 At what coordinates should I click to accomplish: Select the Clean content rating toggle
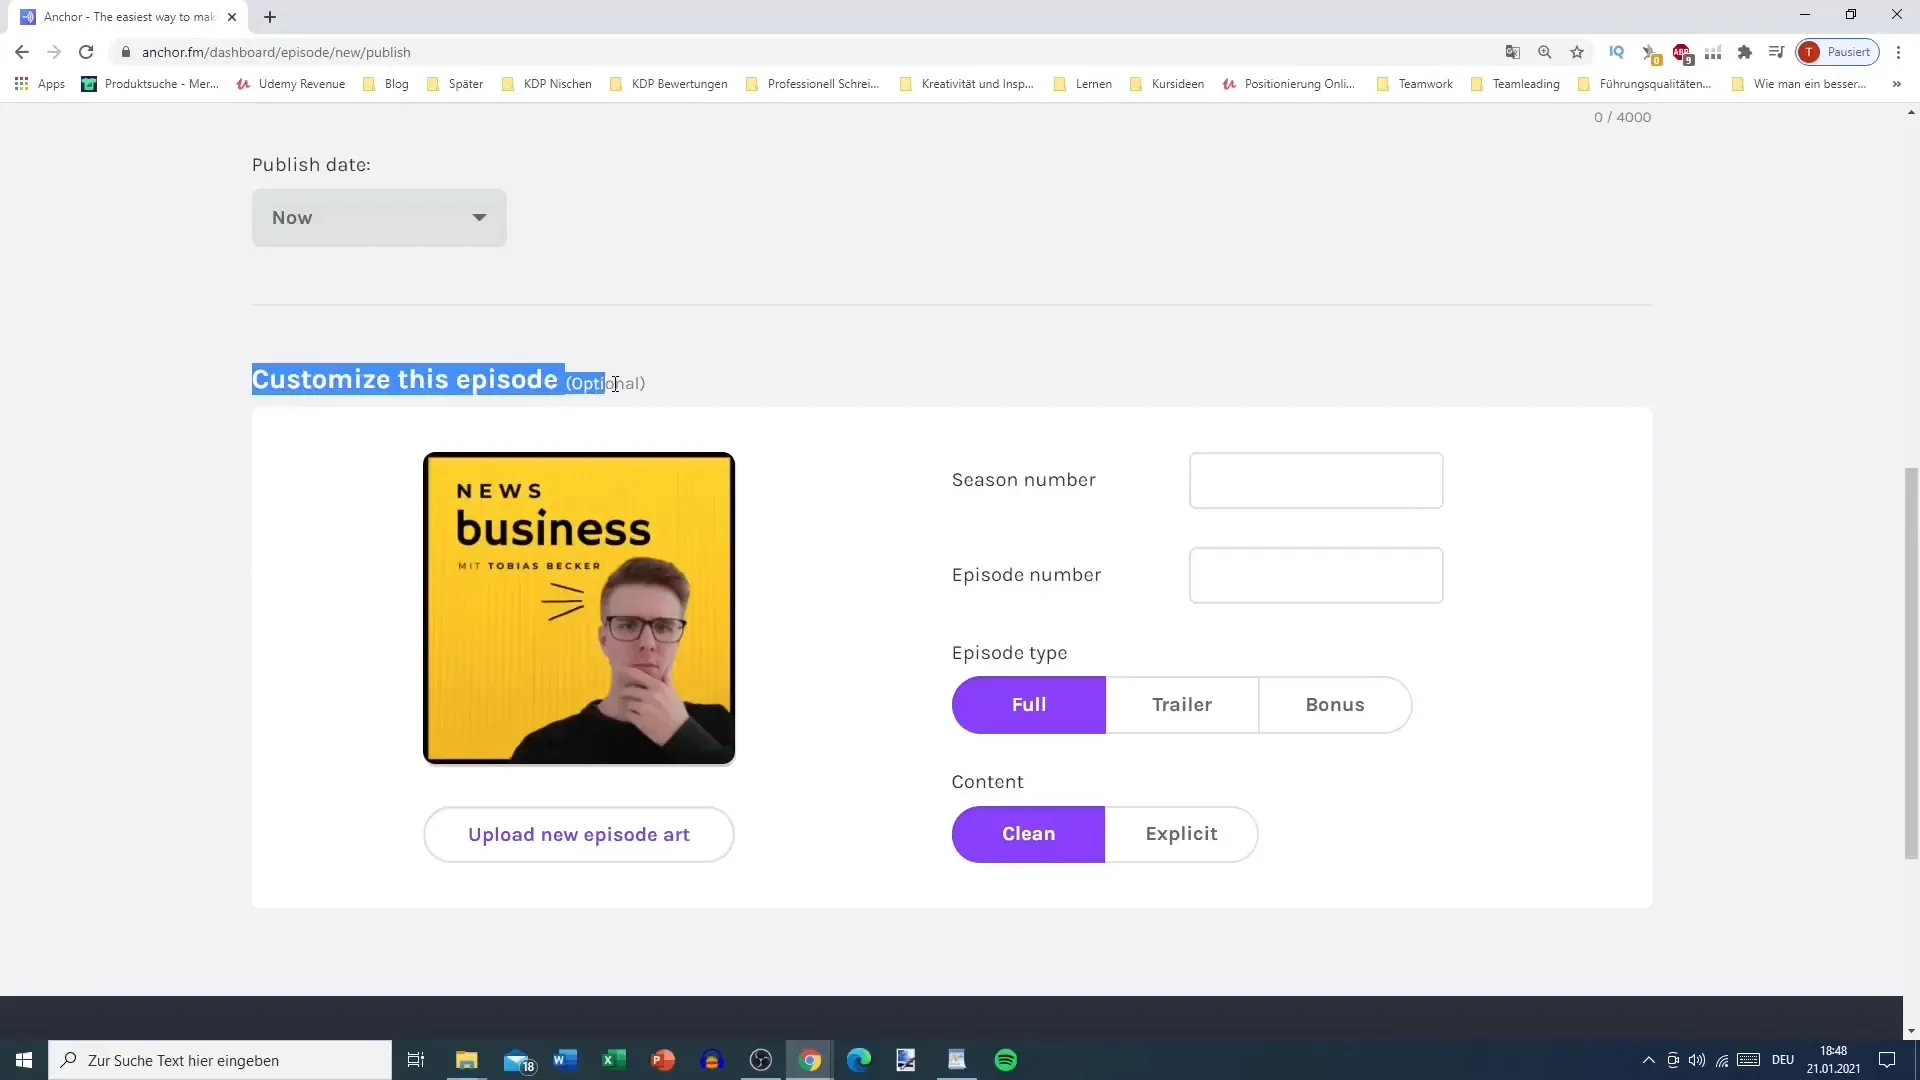point(1029,833)
